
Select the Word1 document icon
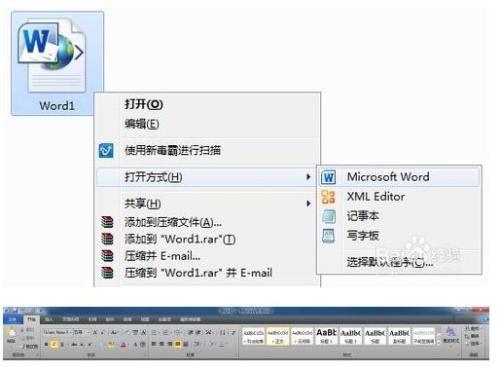pos(57,63)
